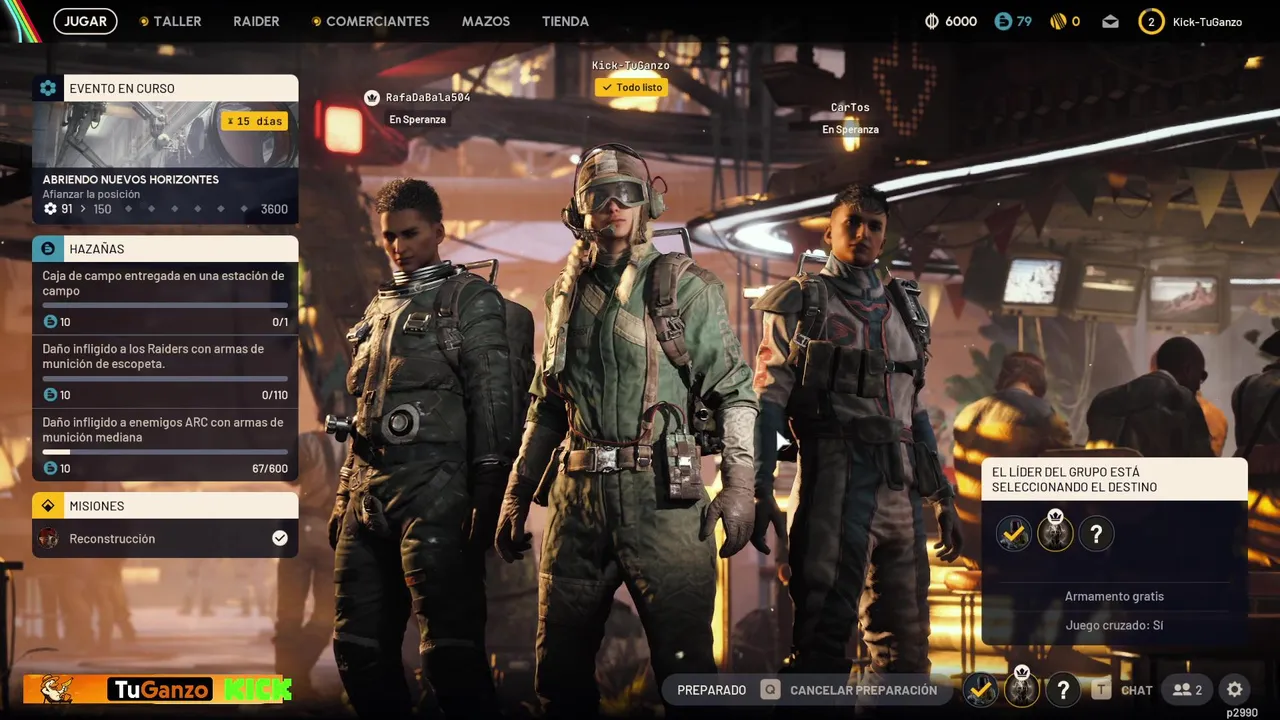Click the MISIONES panel icon
The image size is (1280, 720).
(x=48, y=505)
